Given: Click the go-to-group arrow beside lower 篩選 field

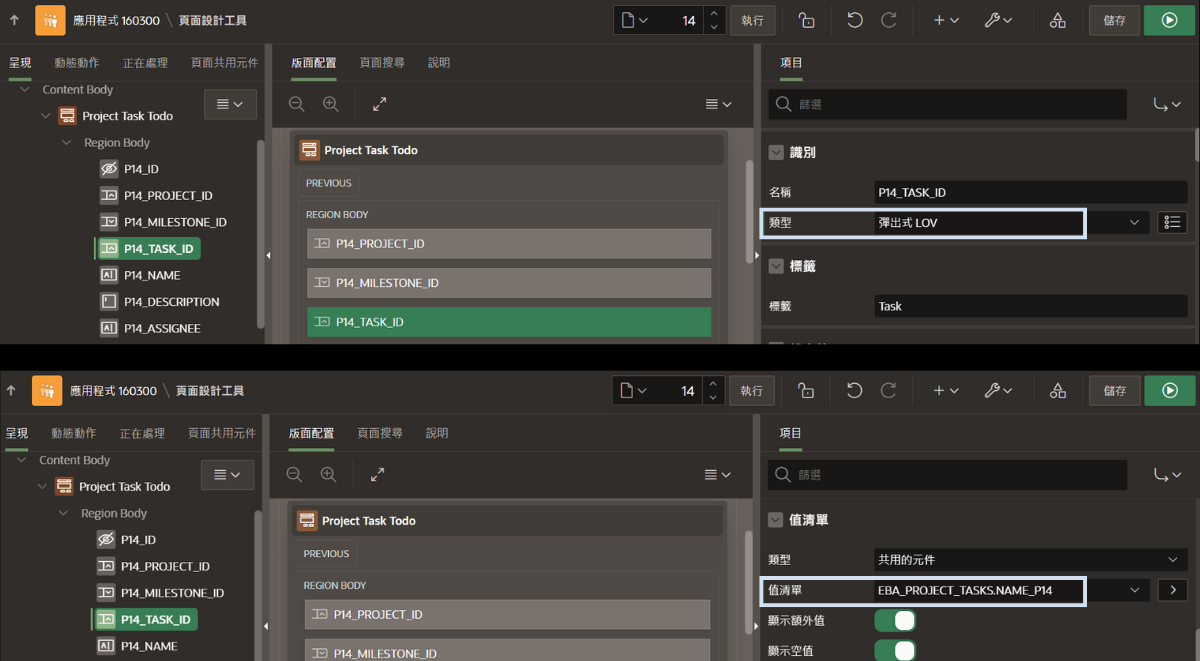Looking at the screenshot, I should [x=1167, y=475].
